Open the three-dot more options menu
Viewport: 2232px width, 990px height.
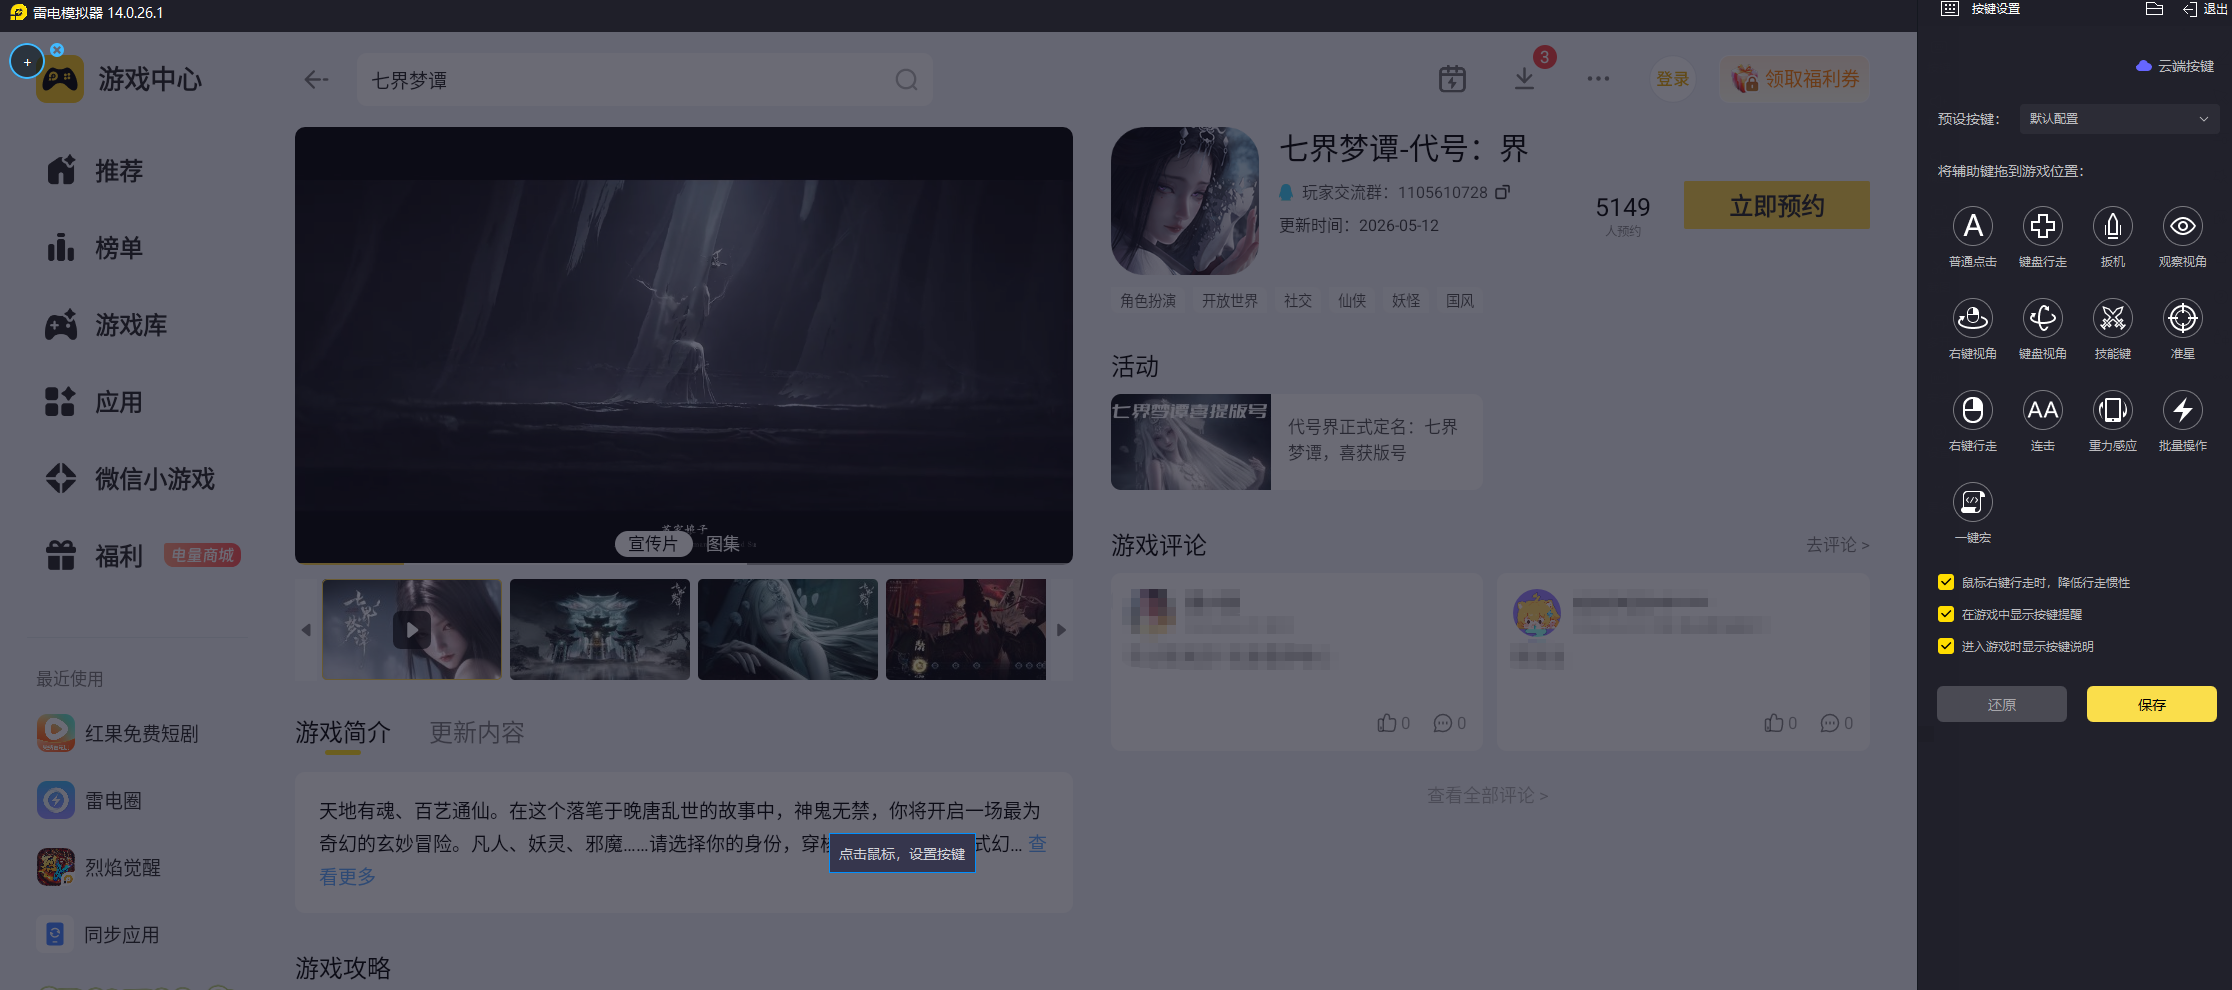[1598, 79]
